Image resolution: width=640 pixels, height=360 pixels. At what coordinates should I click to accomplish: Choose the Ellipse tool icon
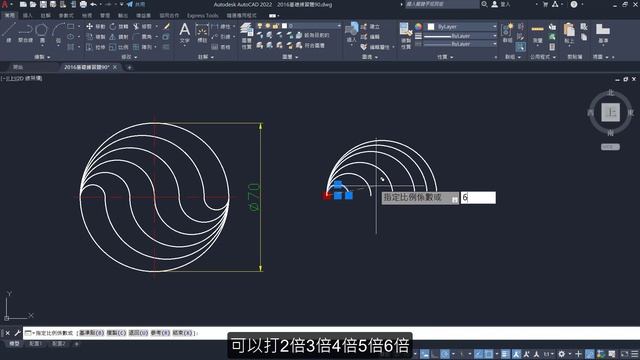[71, 37]
